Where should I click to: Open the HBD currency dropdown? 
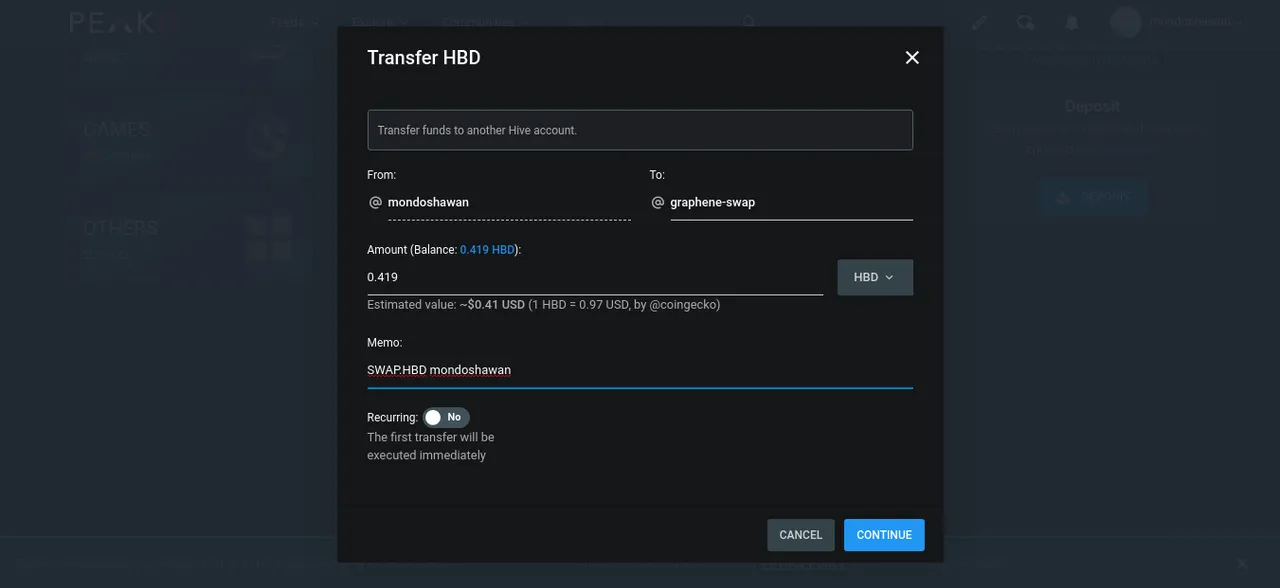point(875,277)
